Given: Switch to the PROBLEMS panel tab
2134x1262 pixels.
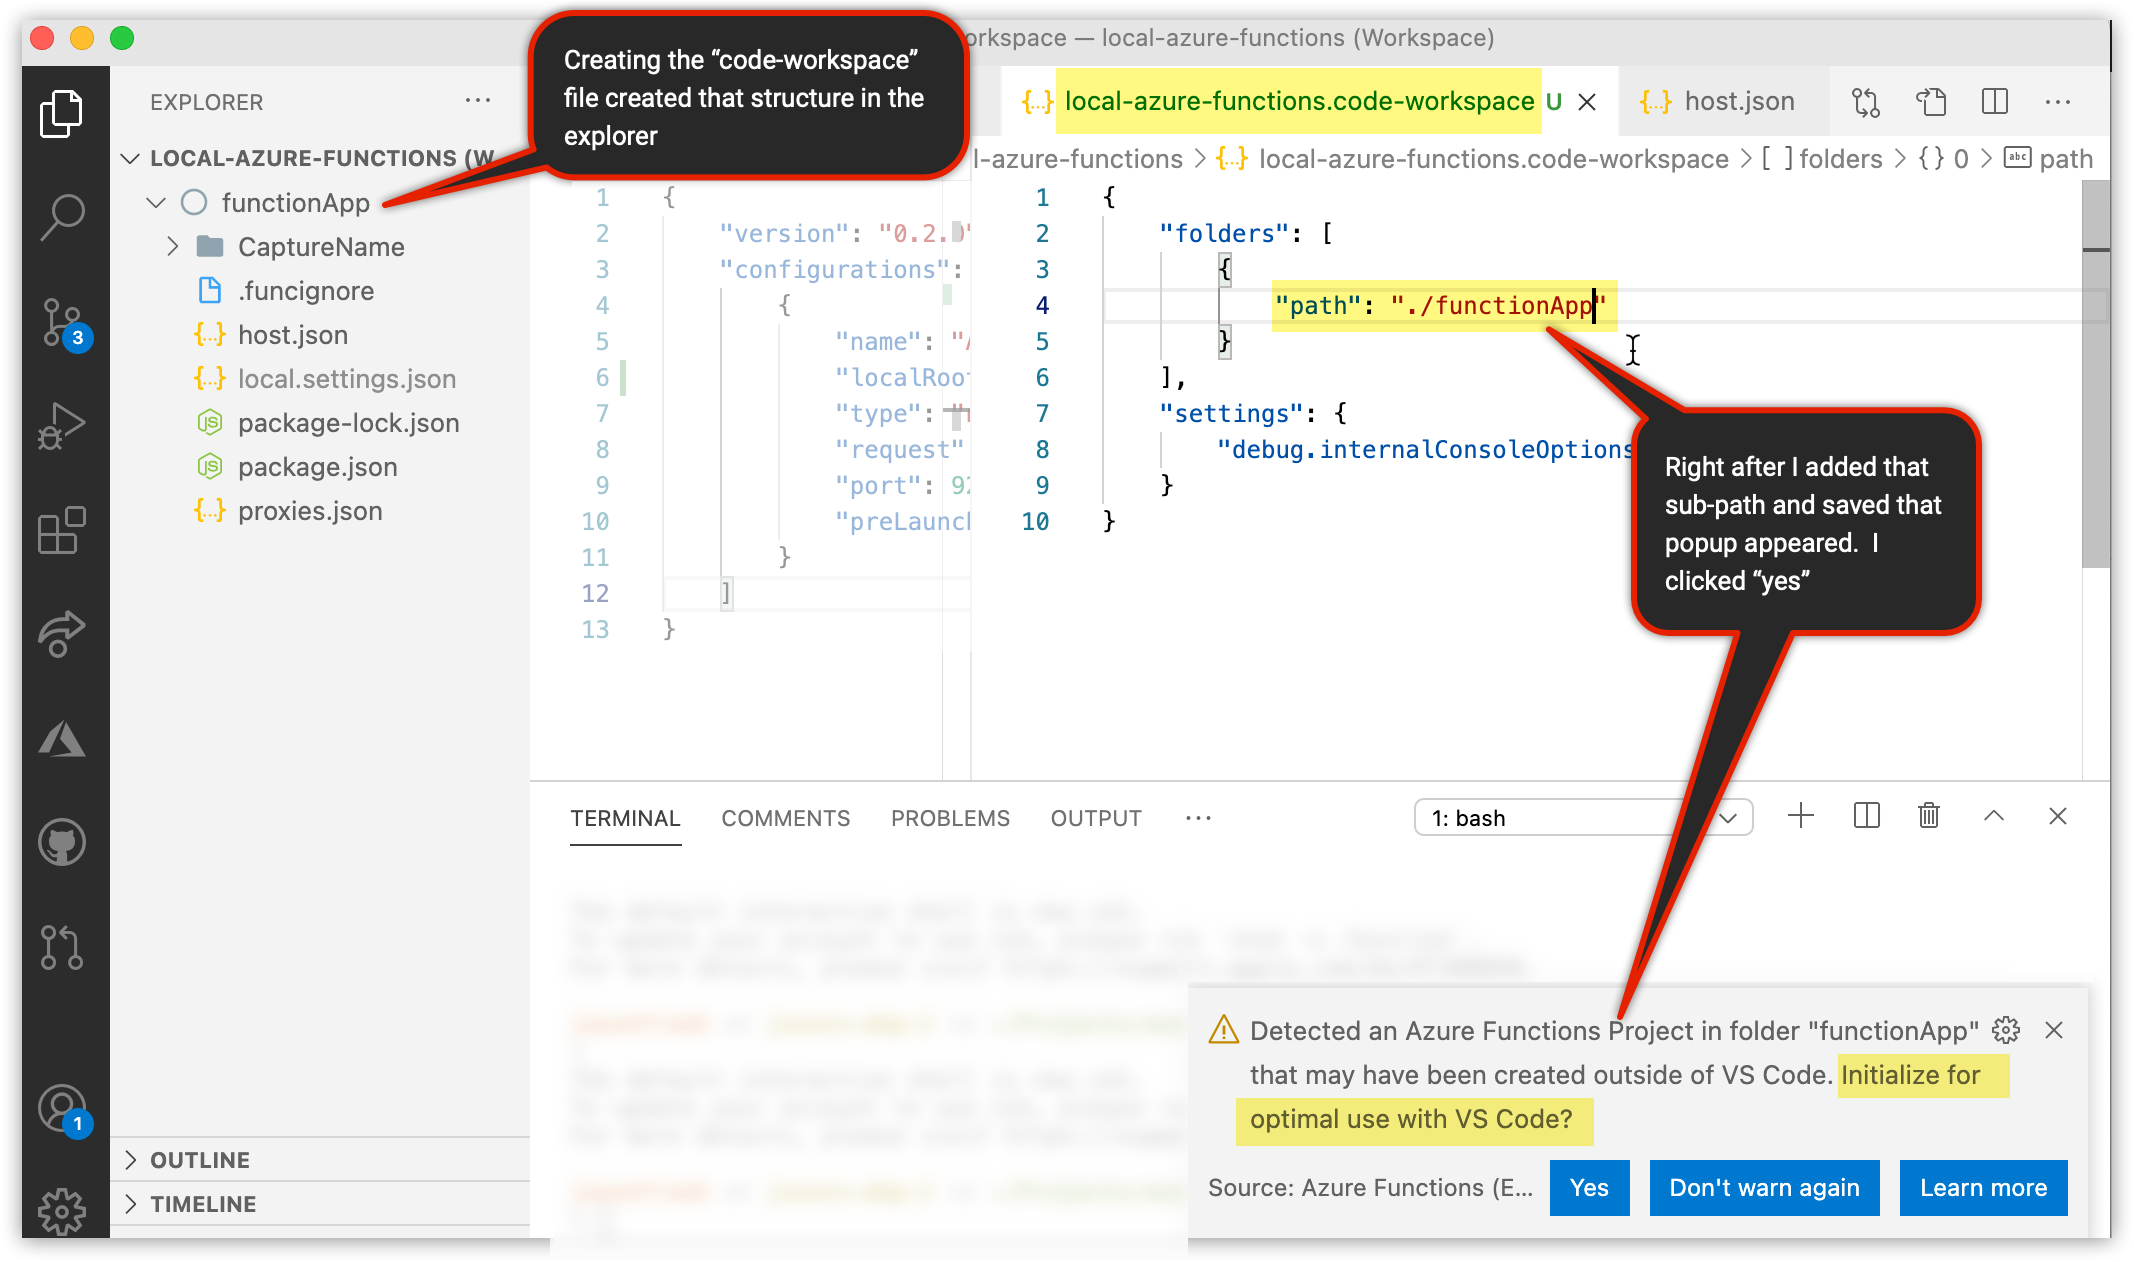Looking at the screenshot, I should (949, 818).
